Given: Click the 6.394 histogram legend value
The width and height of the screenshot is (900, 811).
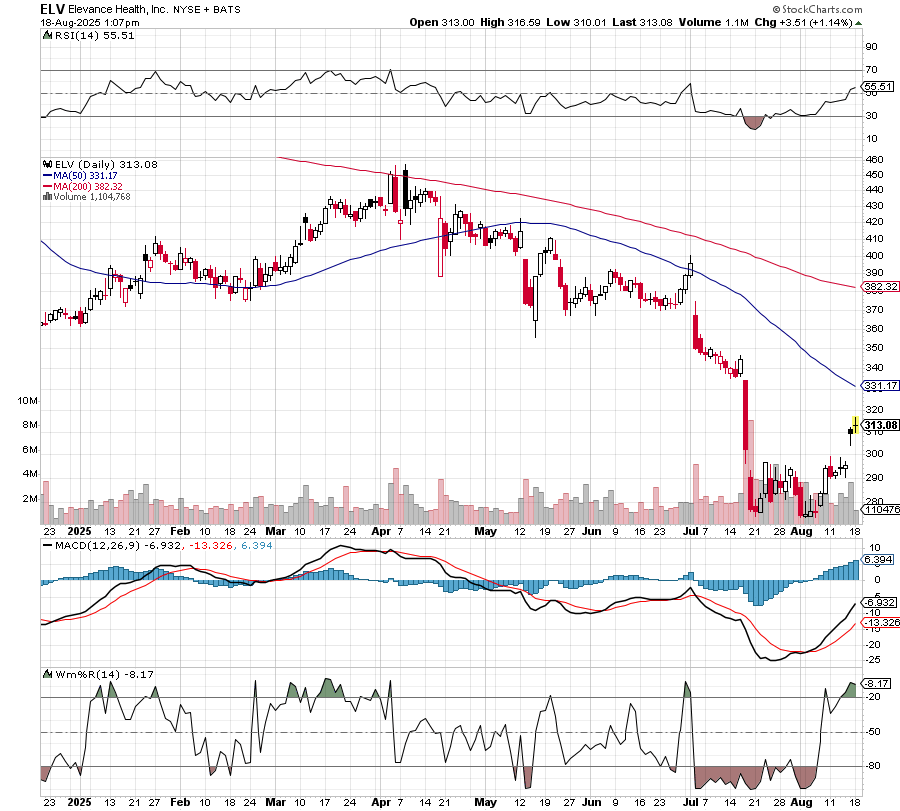Looking at the screenshot, I should tap(257, 545).
